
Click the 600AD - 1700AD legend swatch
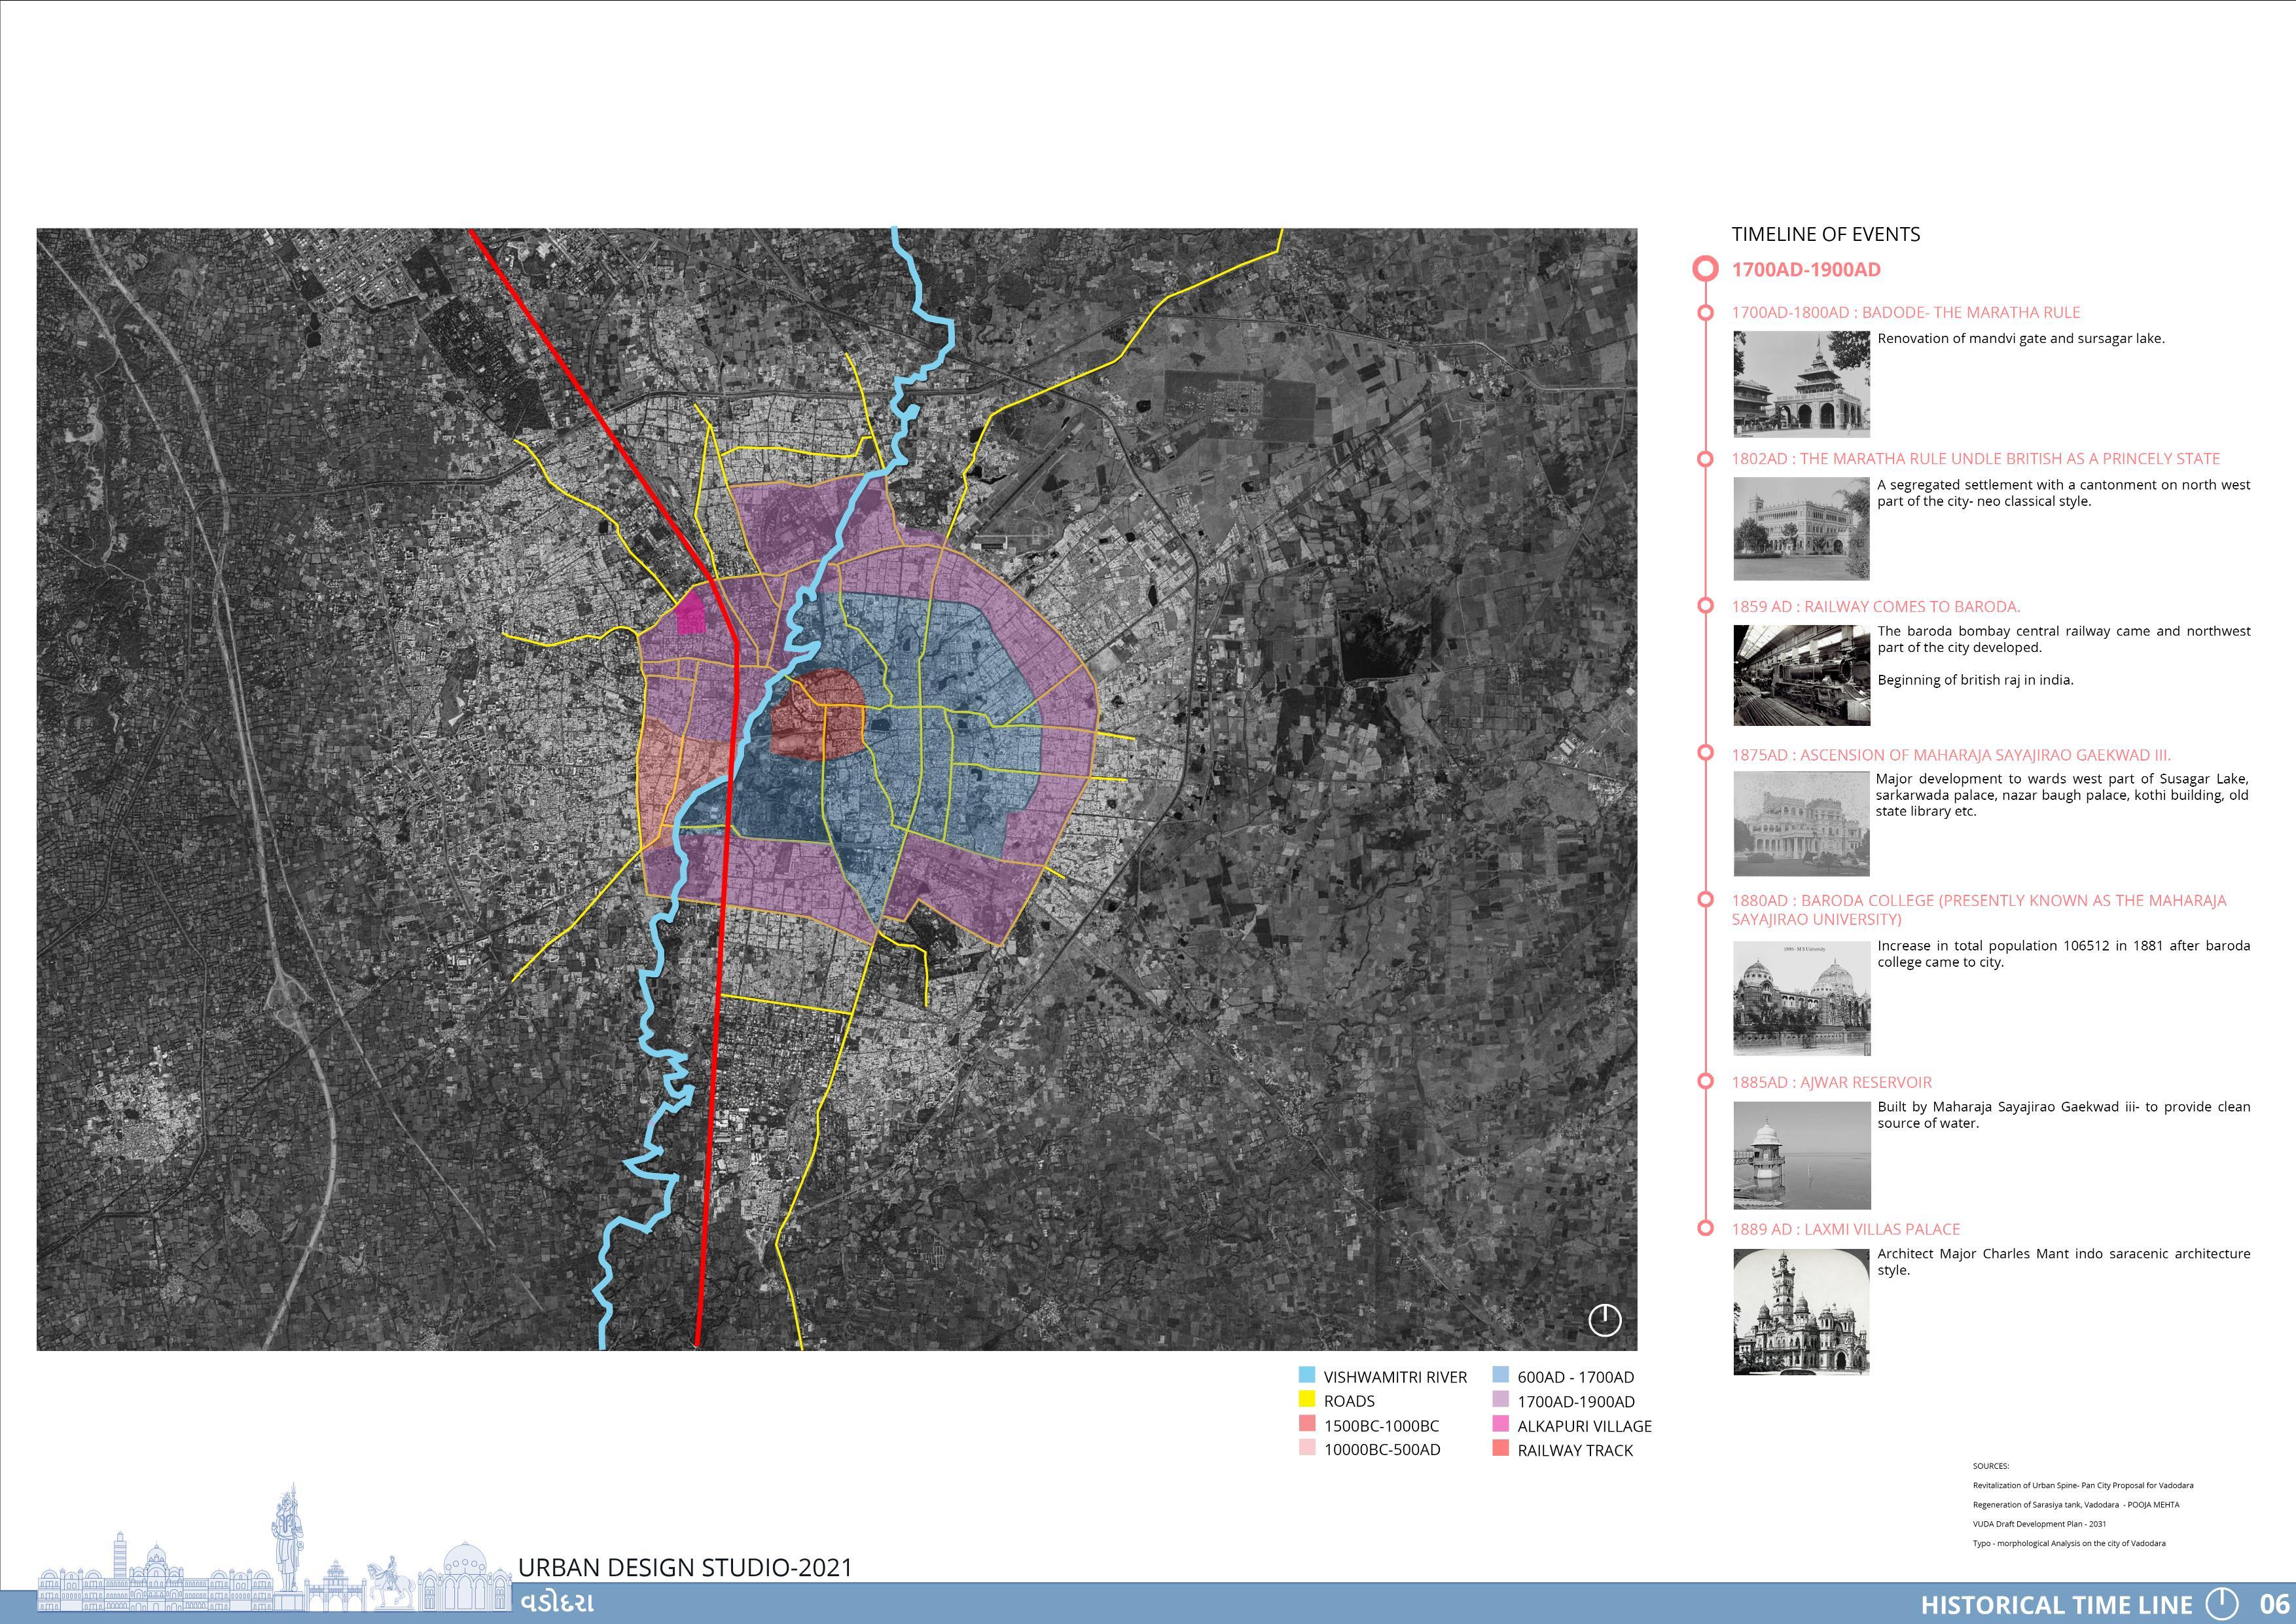tap(1500, 1376)
